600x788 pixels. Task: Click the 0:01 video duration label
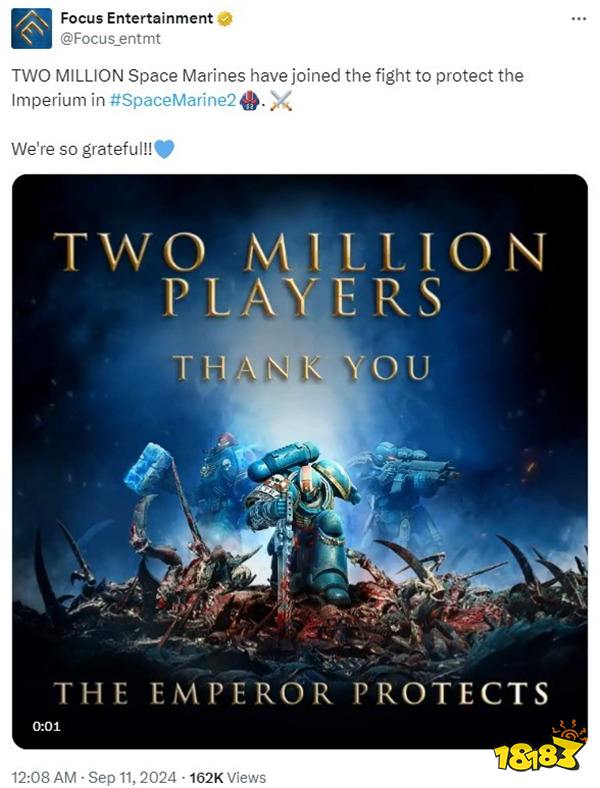click(x=46, y=726)
